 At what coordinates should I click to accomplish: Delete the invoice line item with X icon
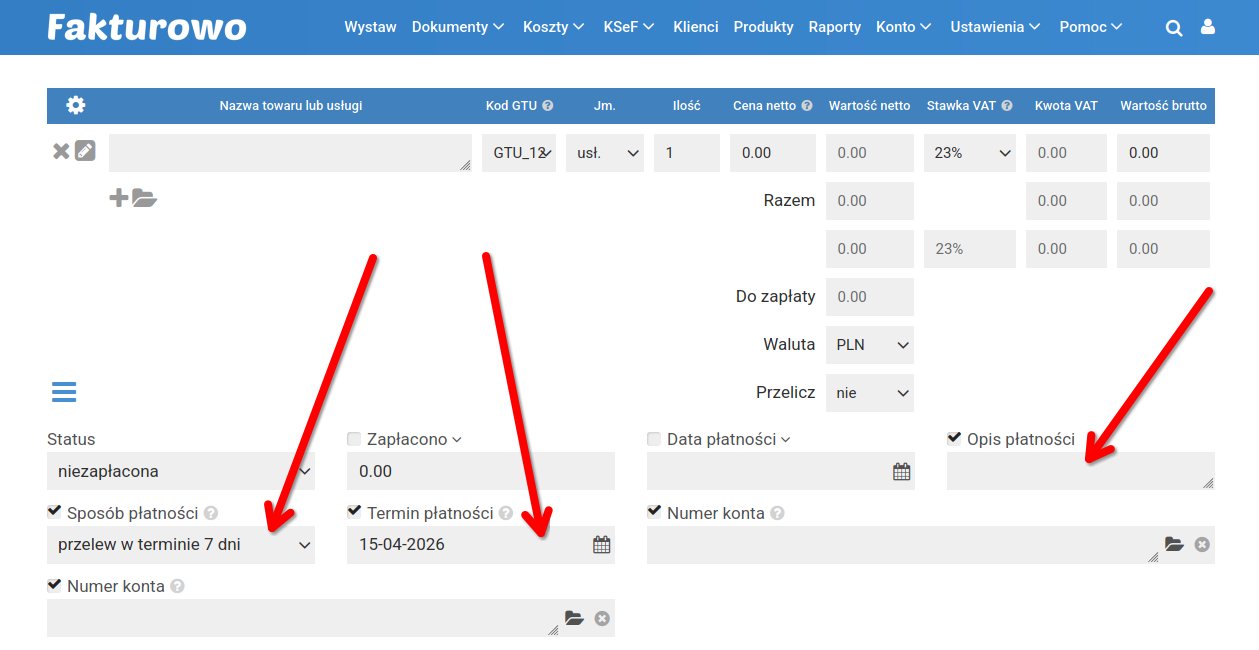coord(62,149)
